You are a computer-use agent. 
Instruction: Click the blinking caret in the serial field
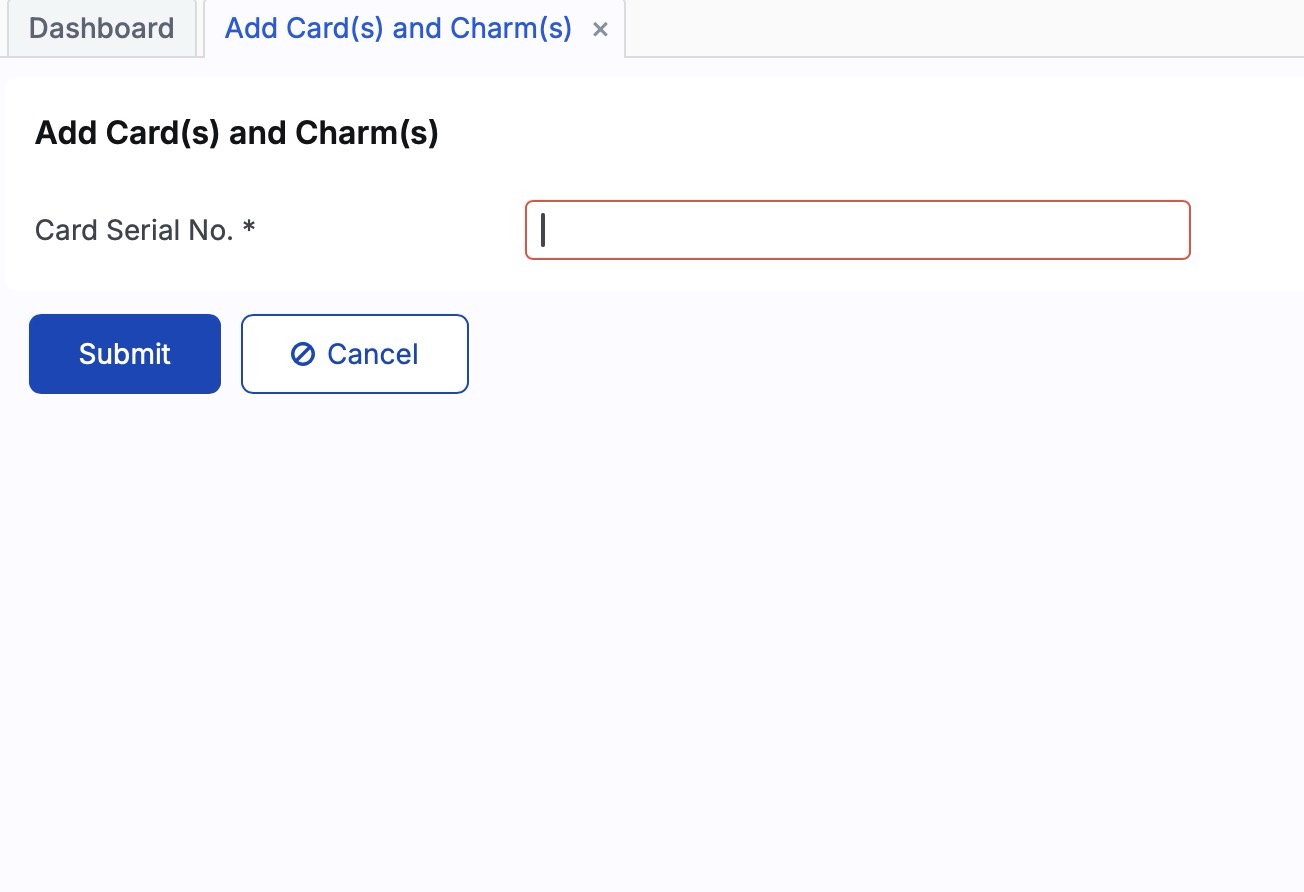click(x=543, y=230)
